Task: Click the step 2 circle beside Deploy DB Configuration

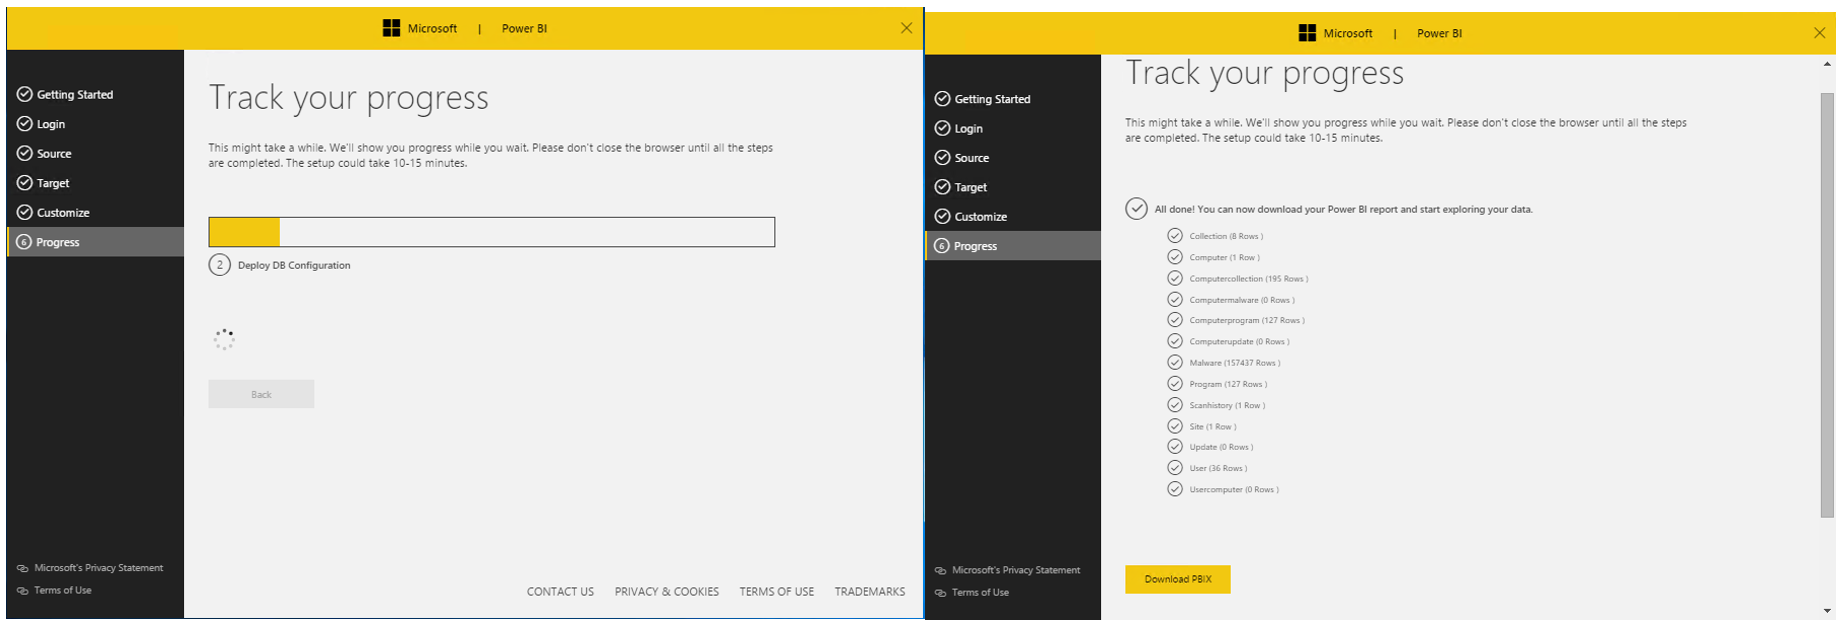Action: pos(220,265)
